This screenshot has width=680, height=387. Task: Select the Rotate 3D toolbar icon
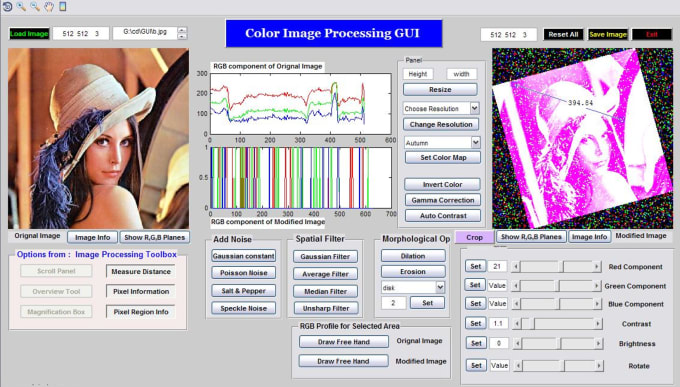(7, 6)
